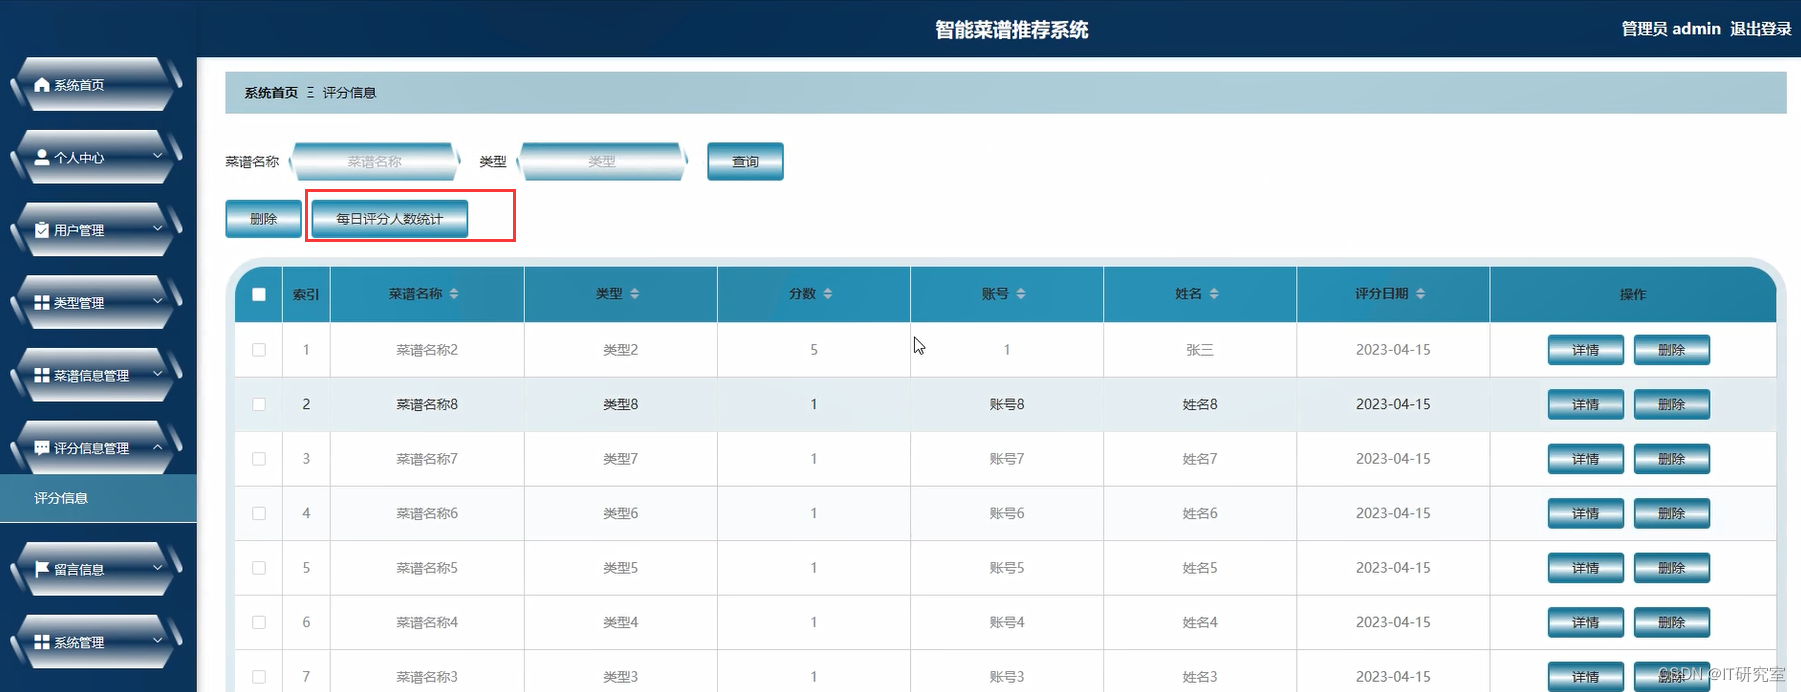Sort table by 菜谱名称 column arrows
The width and height of the screenshot is (1801, 692).
click(454, 294)
